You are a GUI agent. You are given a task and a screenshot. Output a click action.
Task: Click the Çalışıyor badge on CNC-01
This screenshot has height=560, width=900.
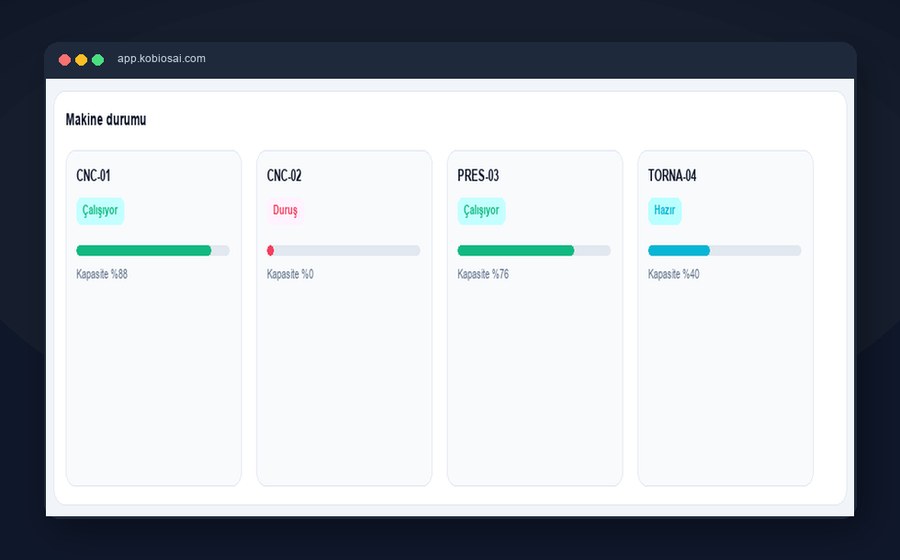point(100,211)
